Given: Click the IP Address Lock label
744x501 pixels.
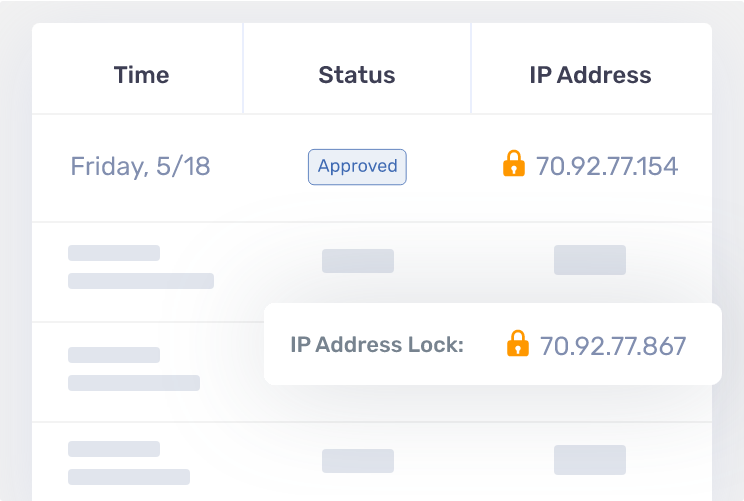Looking at the screenshot, I should click(377, 345).
